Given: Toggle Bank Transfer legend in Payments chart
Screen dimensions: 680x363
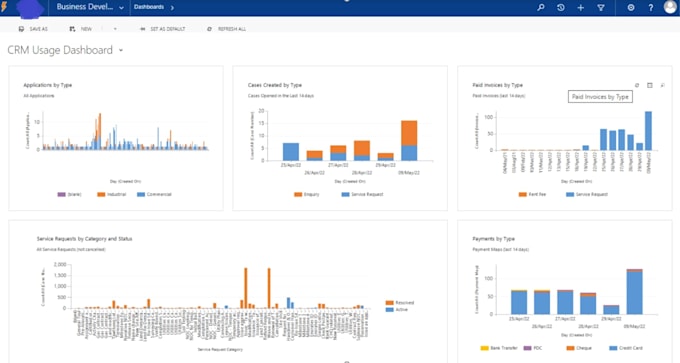Looking at the screenshot, I should pyautogui.click(x=499, y=348).
